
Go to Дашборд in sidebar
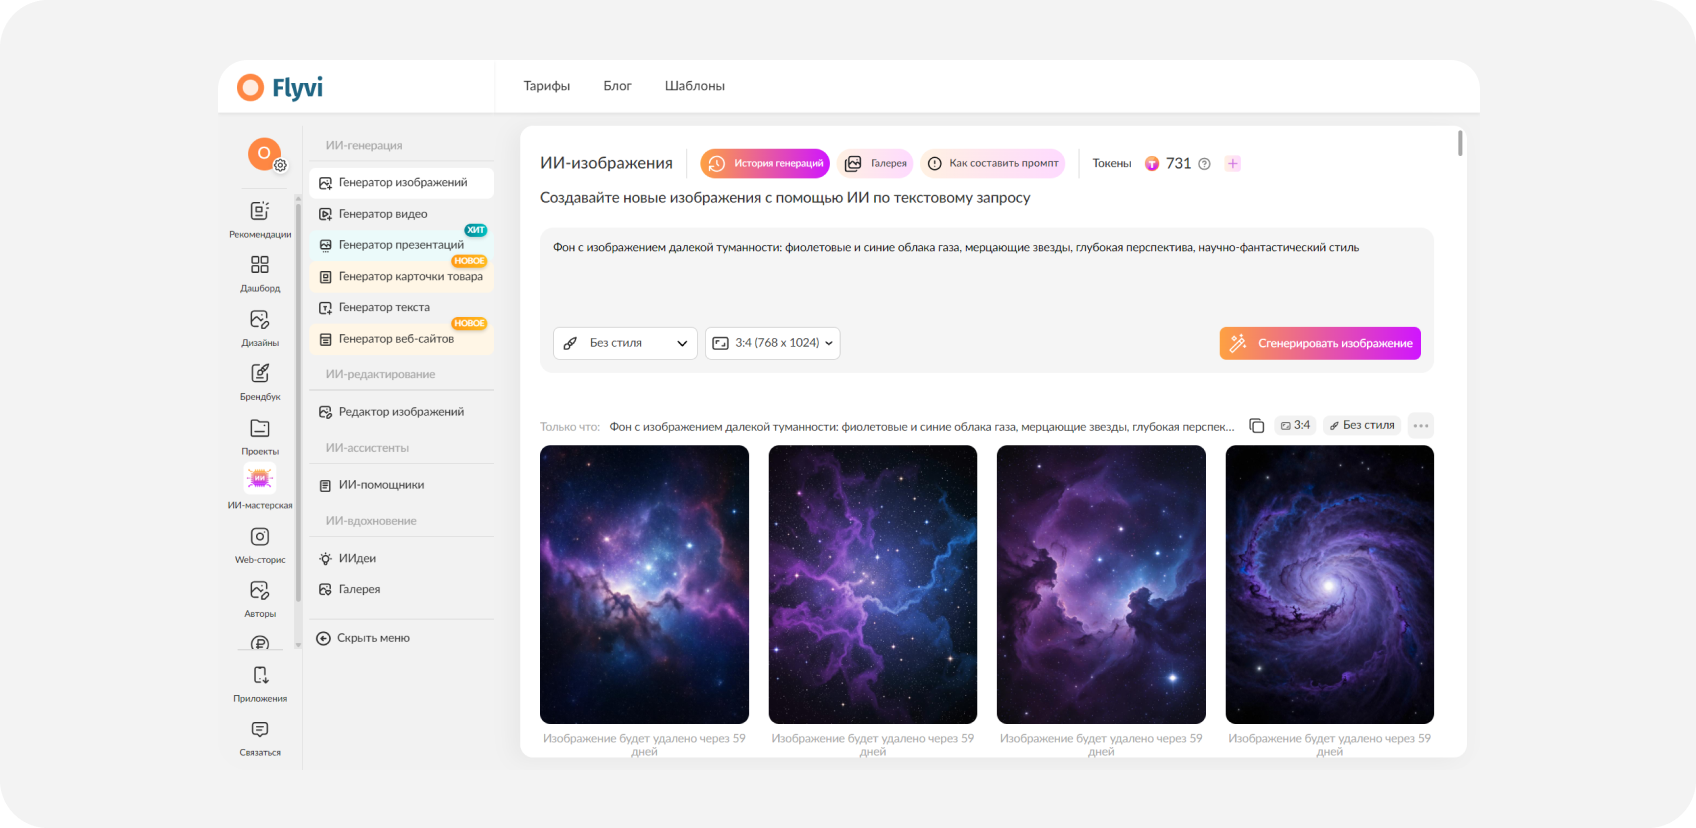(x=260, y=274)
